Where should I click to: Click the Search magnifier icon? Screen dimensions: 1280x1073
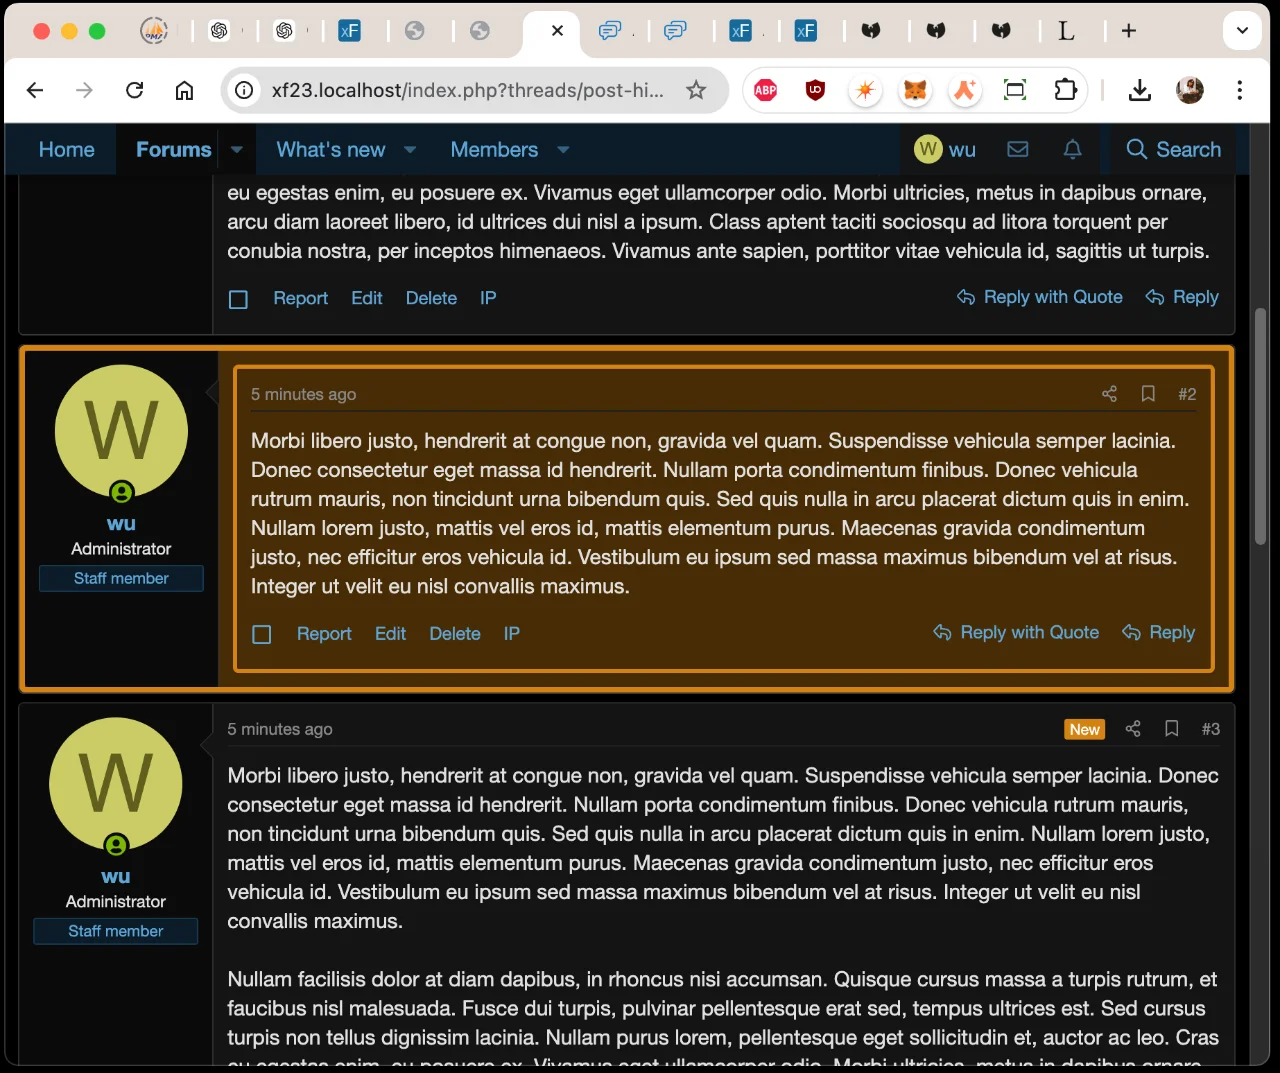pyautogui.click(x=1137, y=149)
